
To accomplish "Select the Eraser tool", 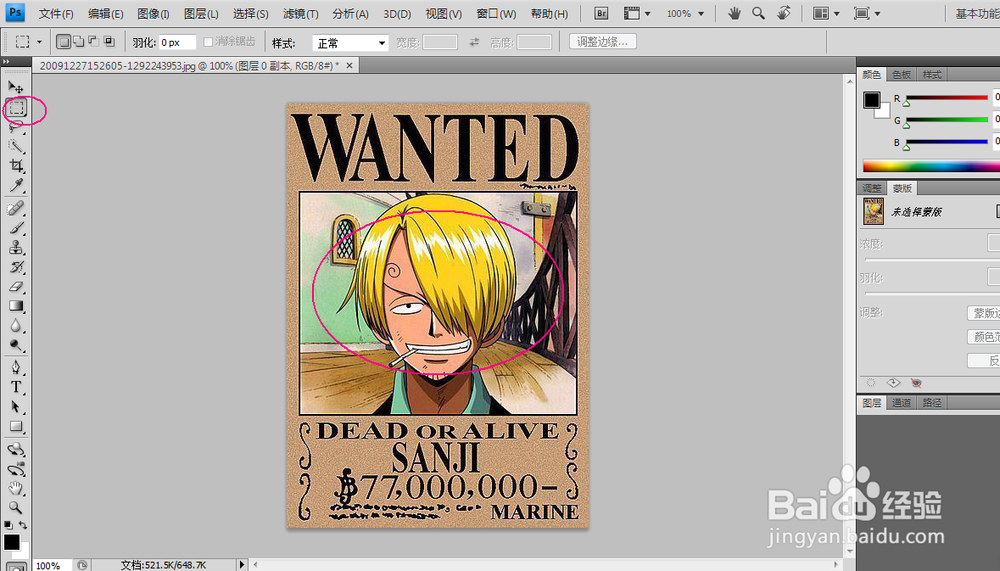I will click(x=16, y=286).
